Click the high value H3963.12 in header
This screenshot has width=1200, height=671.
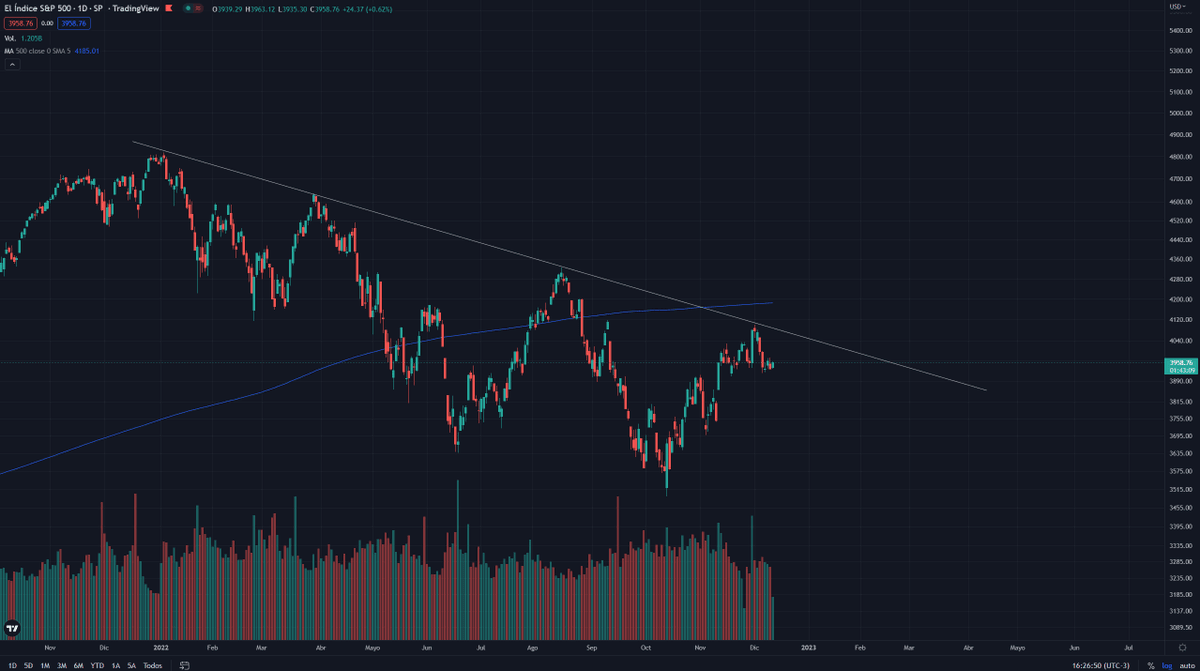pos(259,8)
